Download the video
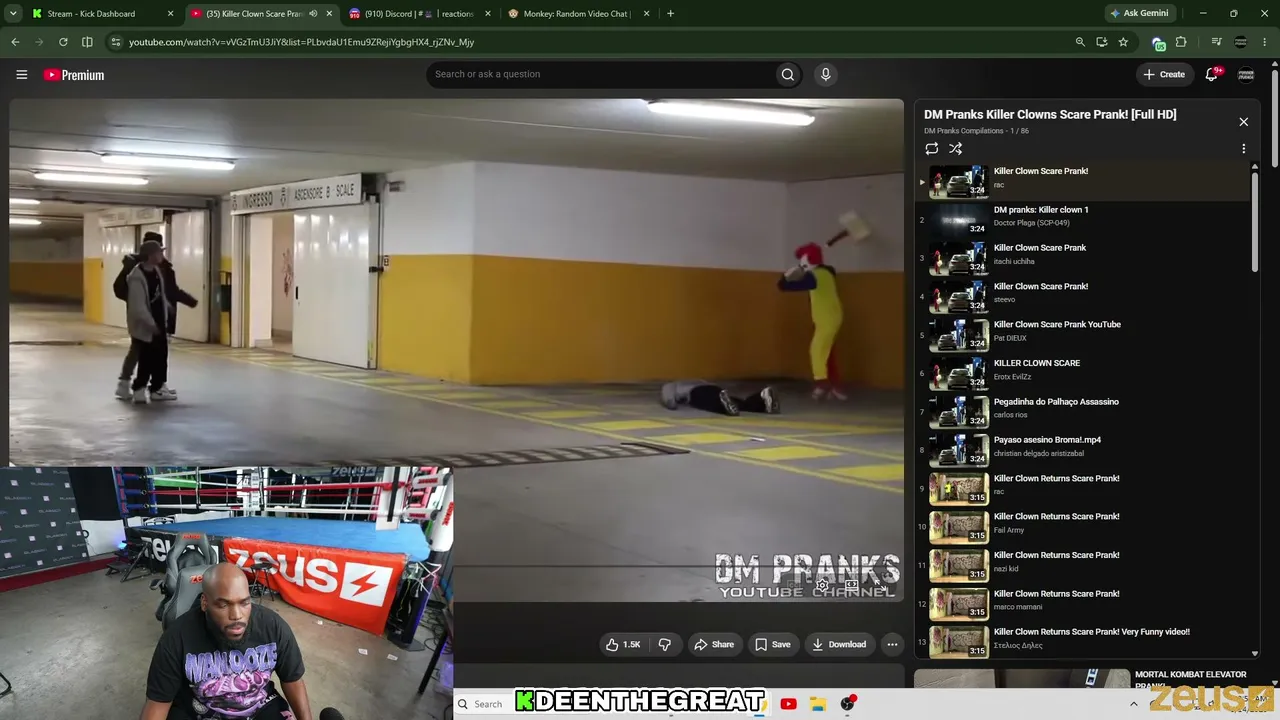This screenshot has height=720, width=1280. 839,645
